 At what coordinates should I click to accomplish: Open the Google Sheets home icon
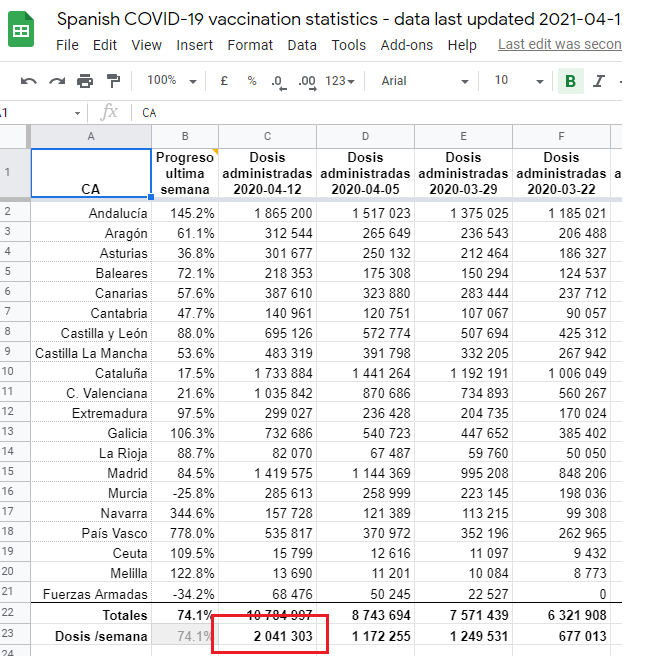(x=21, y=30)
